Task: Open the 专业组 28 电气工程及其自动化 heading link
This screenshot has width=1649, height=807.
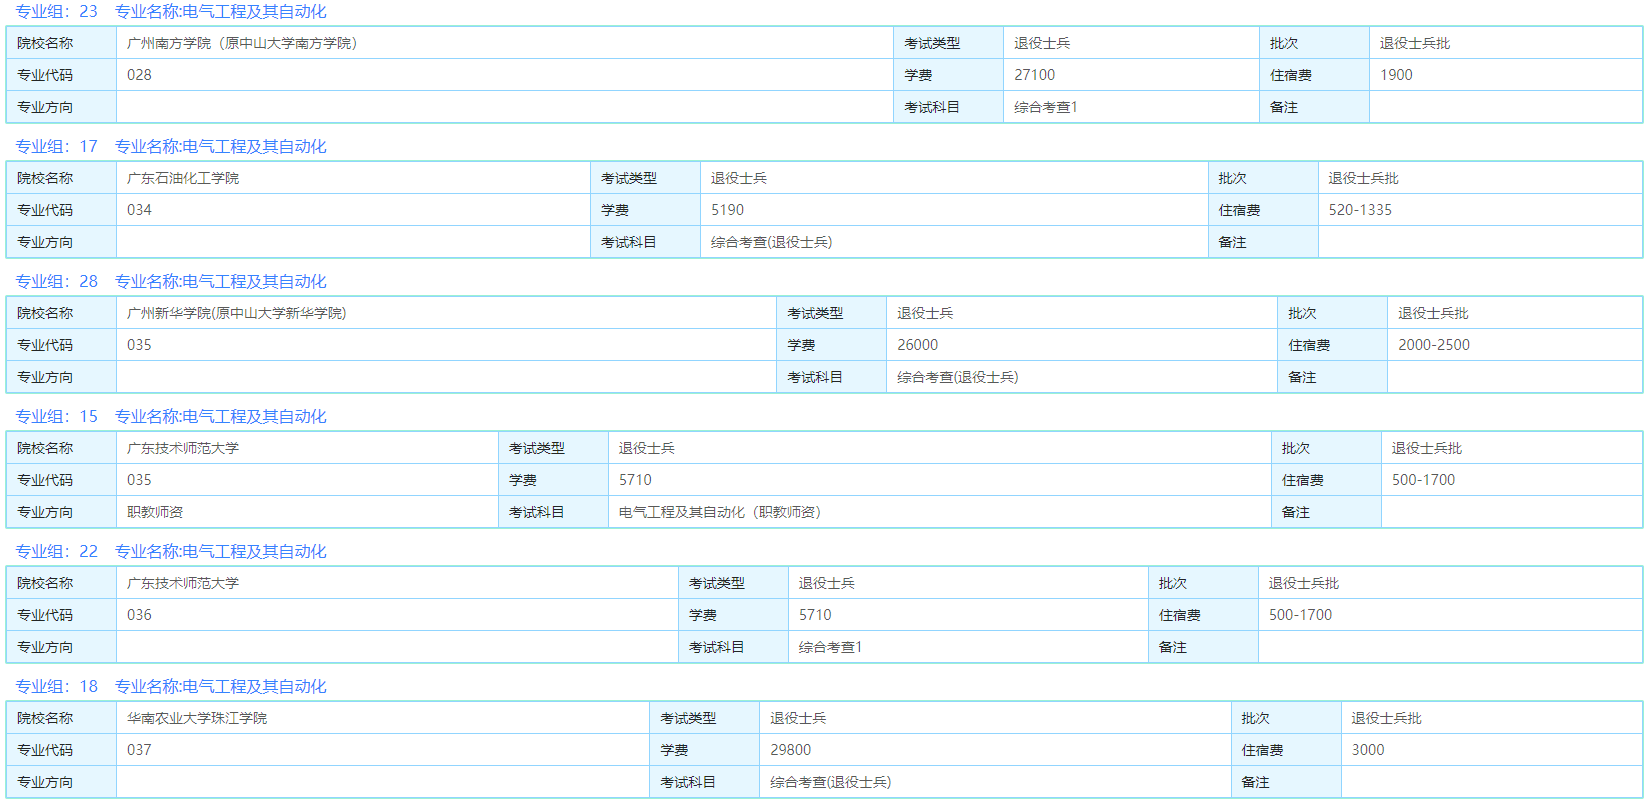Action: click(x=170, y=282)
